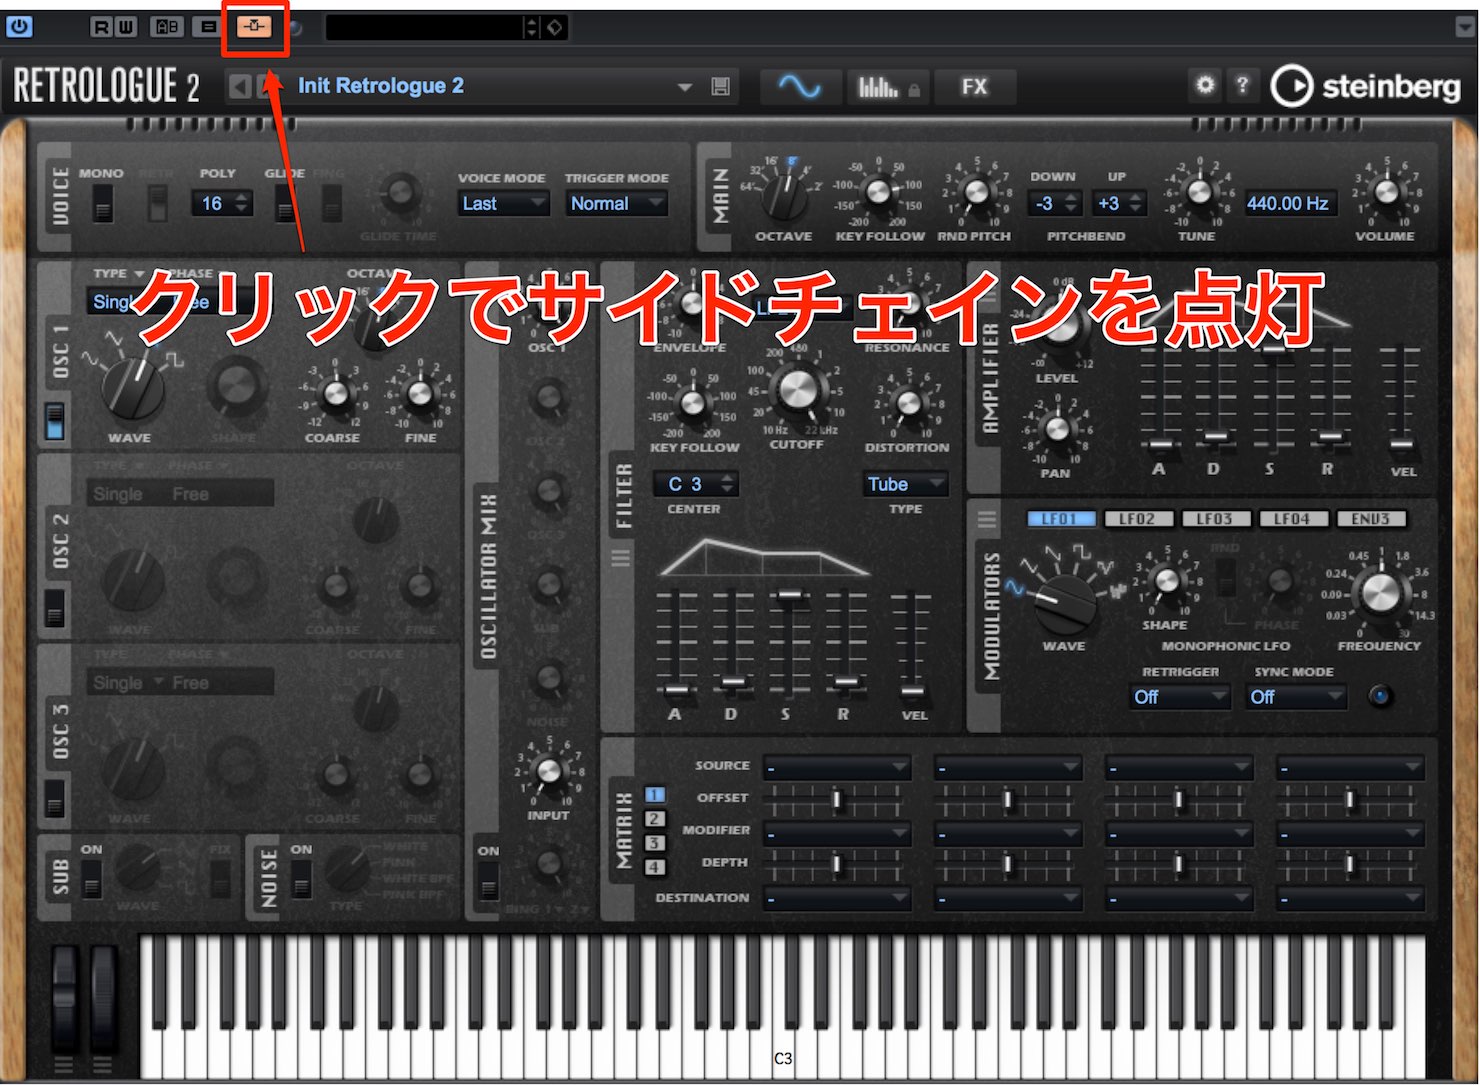This screenshot has width=1480, height=1085.
Task: Click the filter envelope S fader
Action: (789, 597)
